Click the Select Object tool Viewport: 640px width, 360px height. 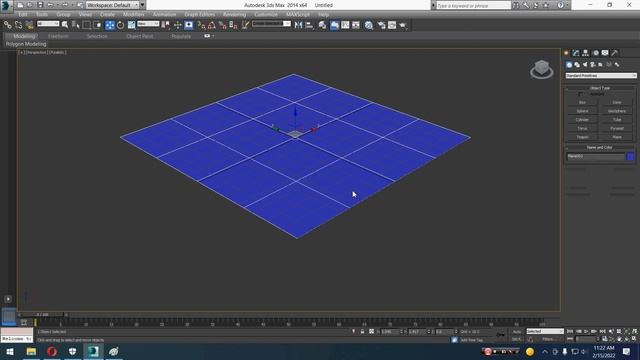pos(65,25)
